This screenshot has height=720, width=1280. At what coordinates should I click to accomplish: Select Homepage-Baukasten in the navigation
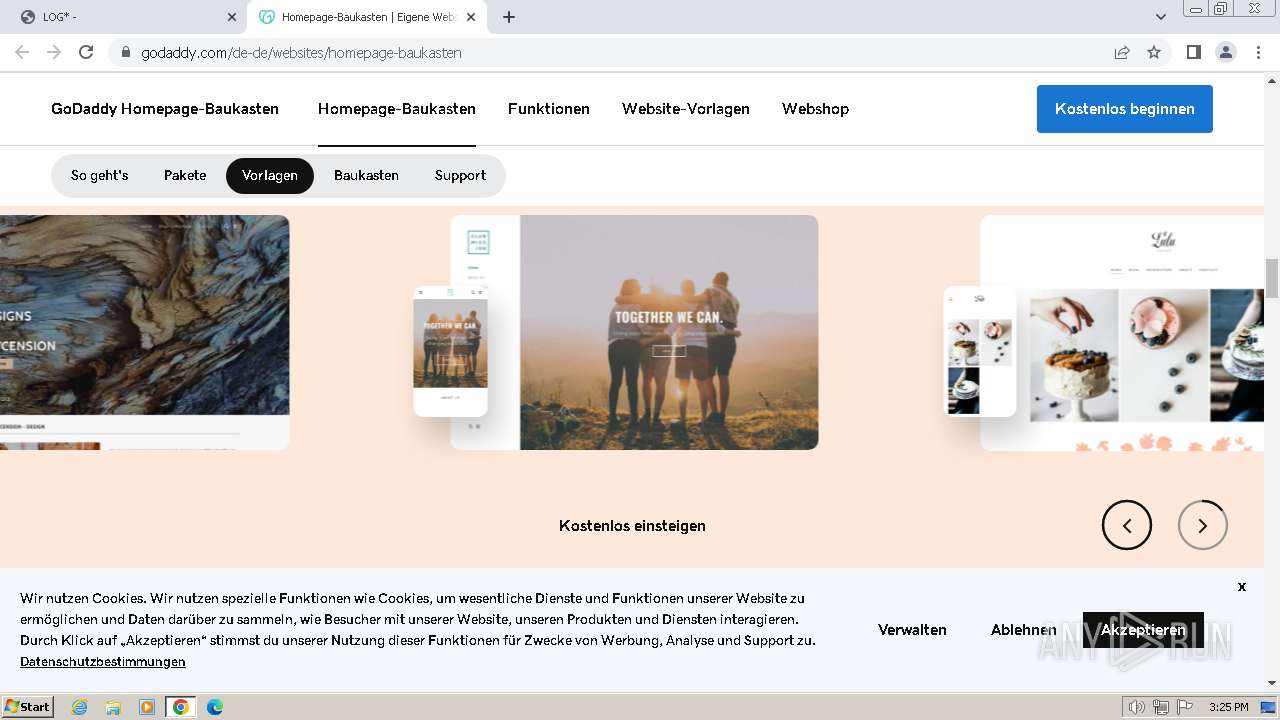pos(397,109)
